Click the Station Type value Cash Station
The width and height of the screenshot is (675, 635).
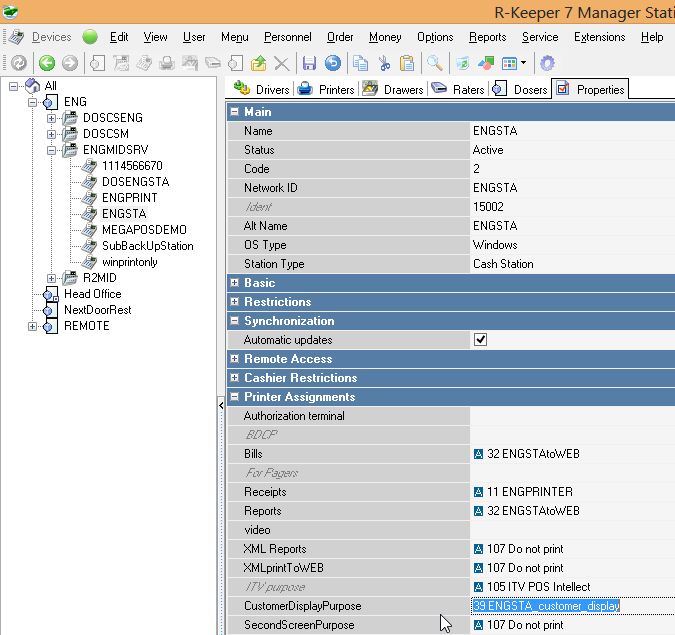click(503, 263)
